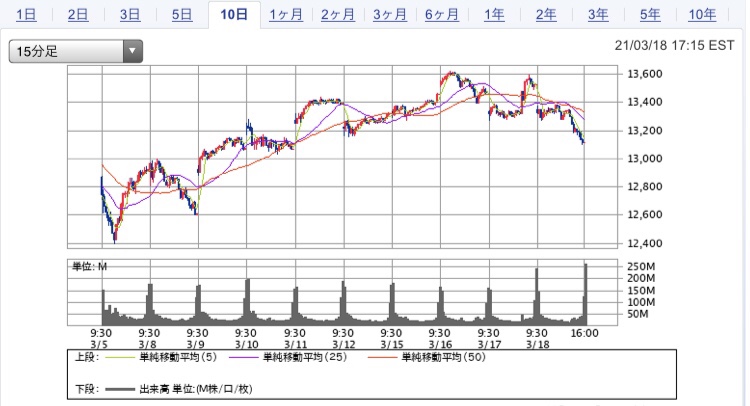Switch to the 3ヶ月 period tab
The image size is (750, 406).
(390, 15)
